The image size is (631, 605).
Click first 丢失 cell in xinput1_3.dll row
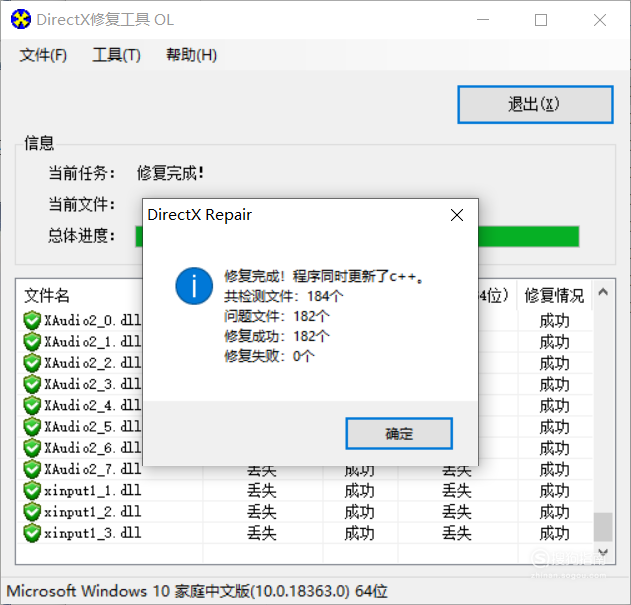pyautogui.click(x=262, y=534)
